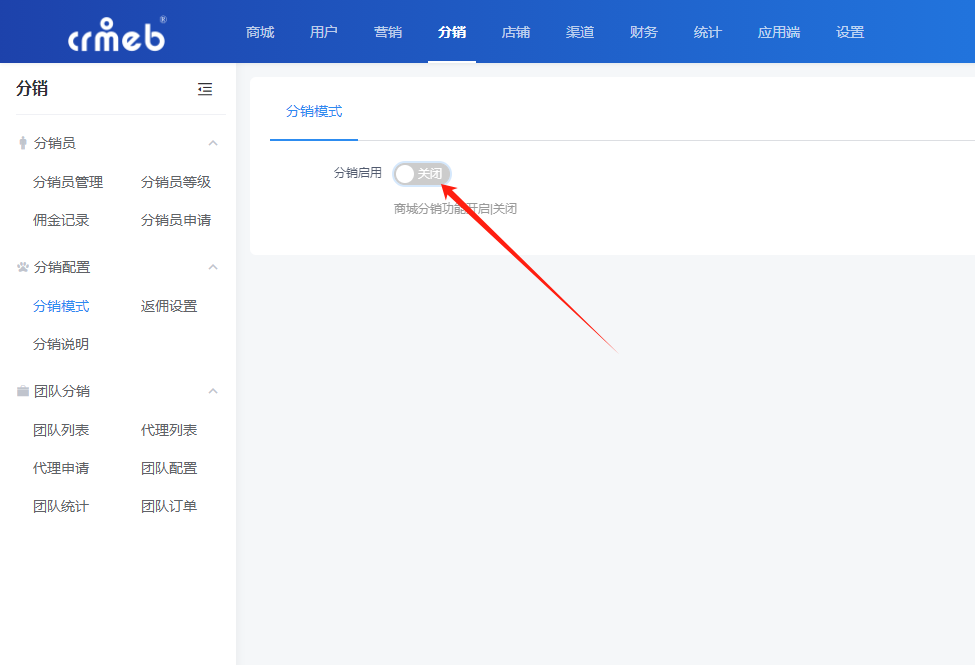Select the 分销模式 tab

(314, 111)
